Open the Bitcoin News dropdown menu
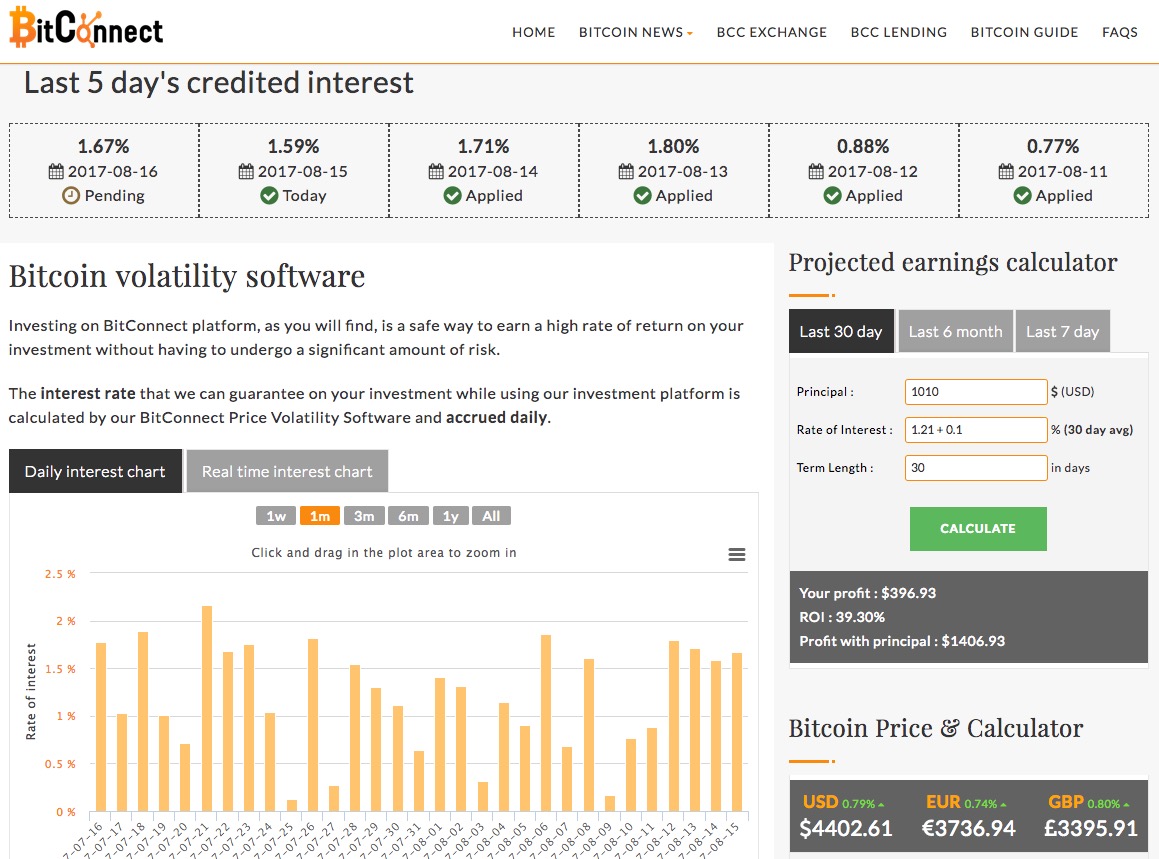The height and width of the screenshot is (859, 1159). [x=636, y=33]
